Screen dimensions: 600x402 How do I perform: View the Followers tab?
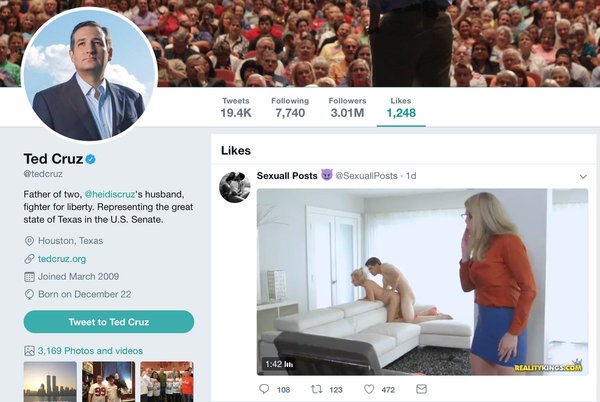pos(347,107)
